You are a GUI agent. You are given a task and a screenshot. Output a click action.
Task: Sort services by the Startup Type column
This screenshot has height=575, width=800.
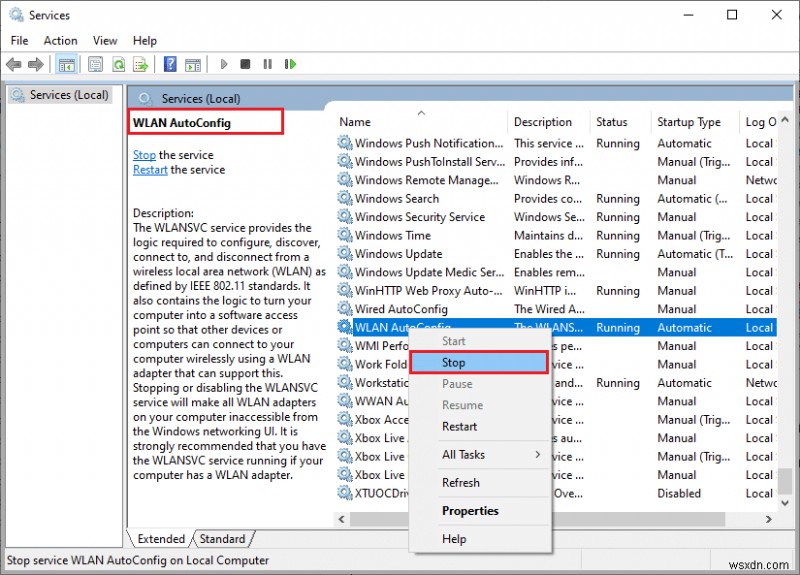point(688,122)
